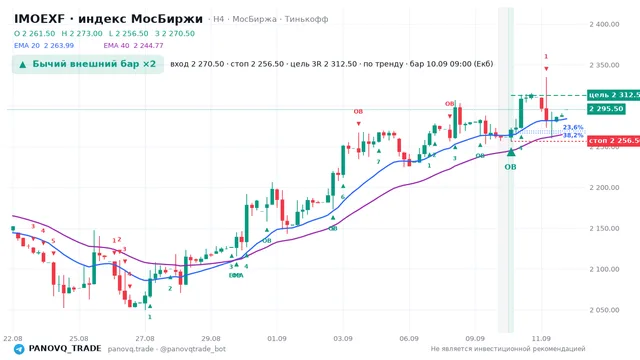The height and width of the screenshot is (360, 640).
Task: Click the 23.6% Fibonacci label
Action: click(x=573, y=128)
